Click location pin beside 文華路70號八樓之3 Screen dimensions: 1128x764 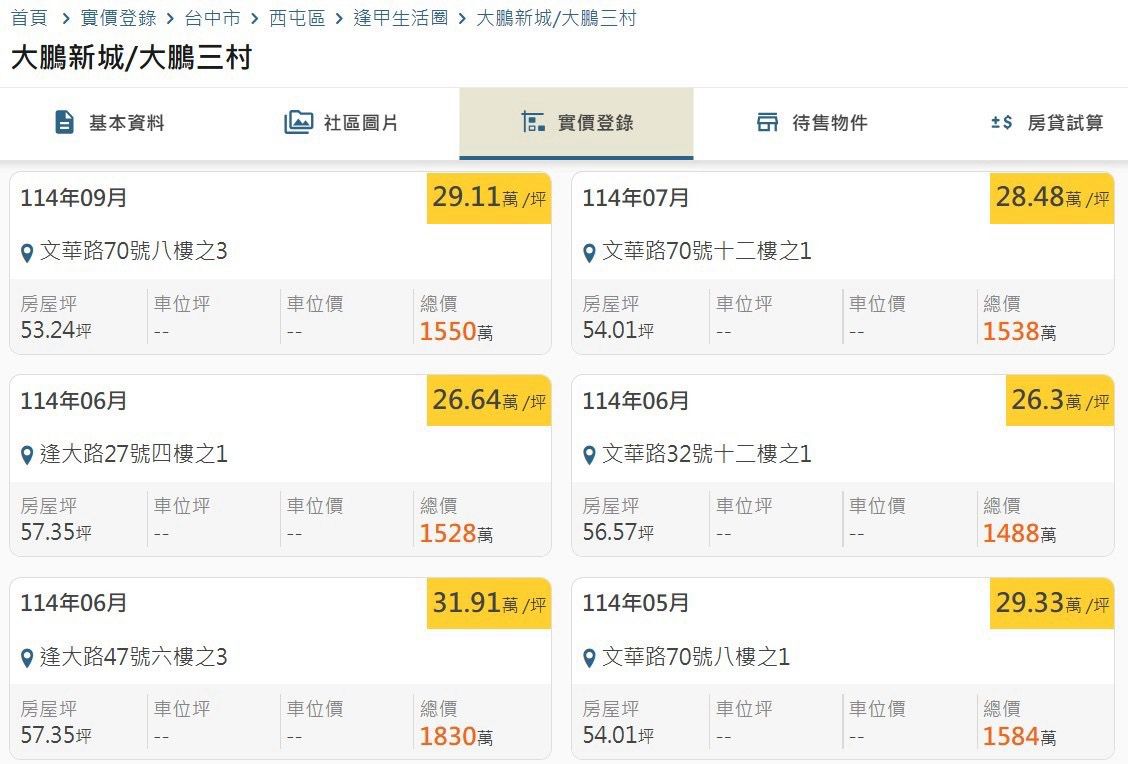[27, 252]
